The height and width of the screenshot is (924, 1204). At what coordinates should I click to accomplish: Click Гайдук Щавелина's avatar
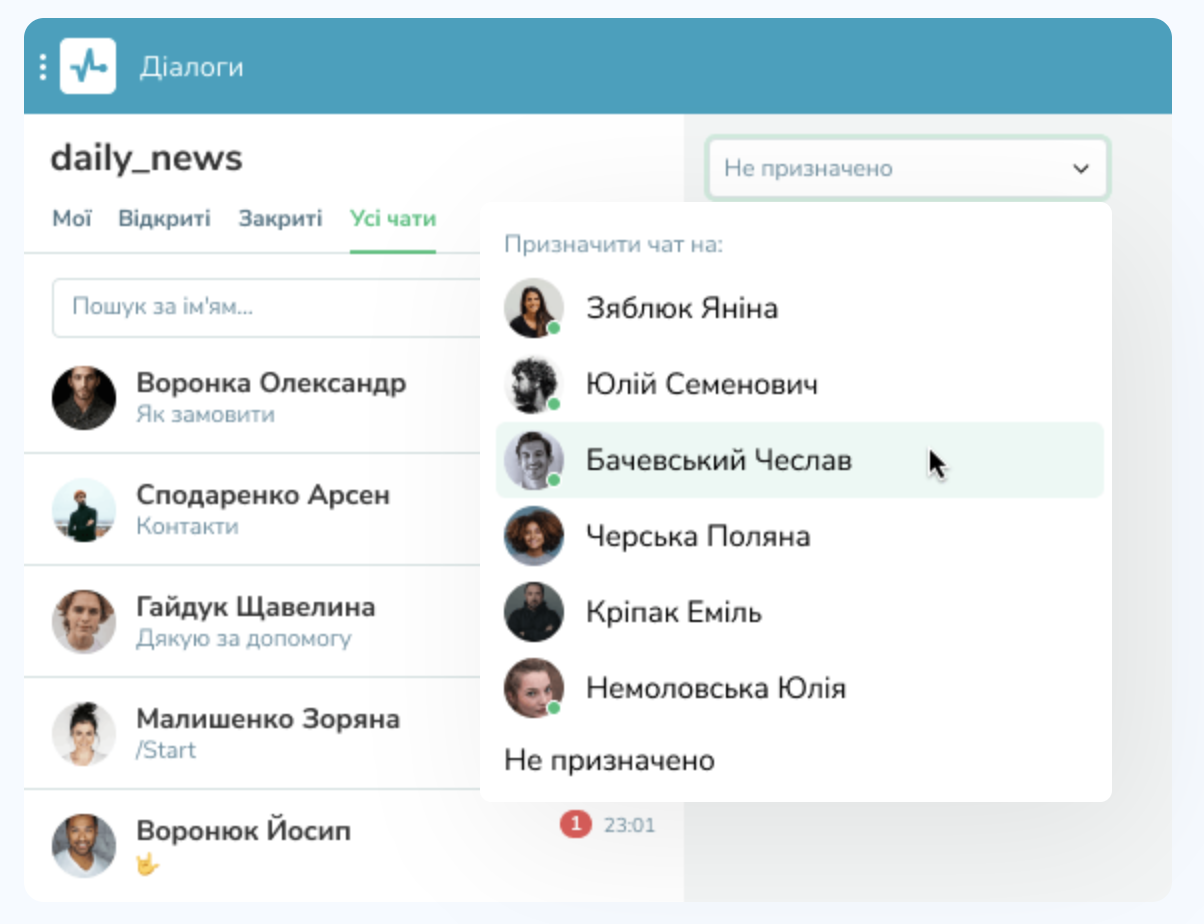coord(84,622)
